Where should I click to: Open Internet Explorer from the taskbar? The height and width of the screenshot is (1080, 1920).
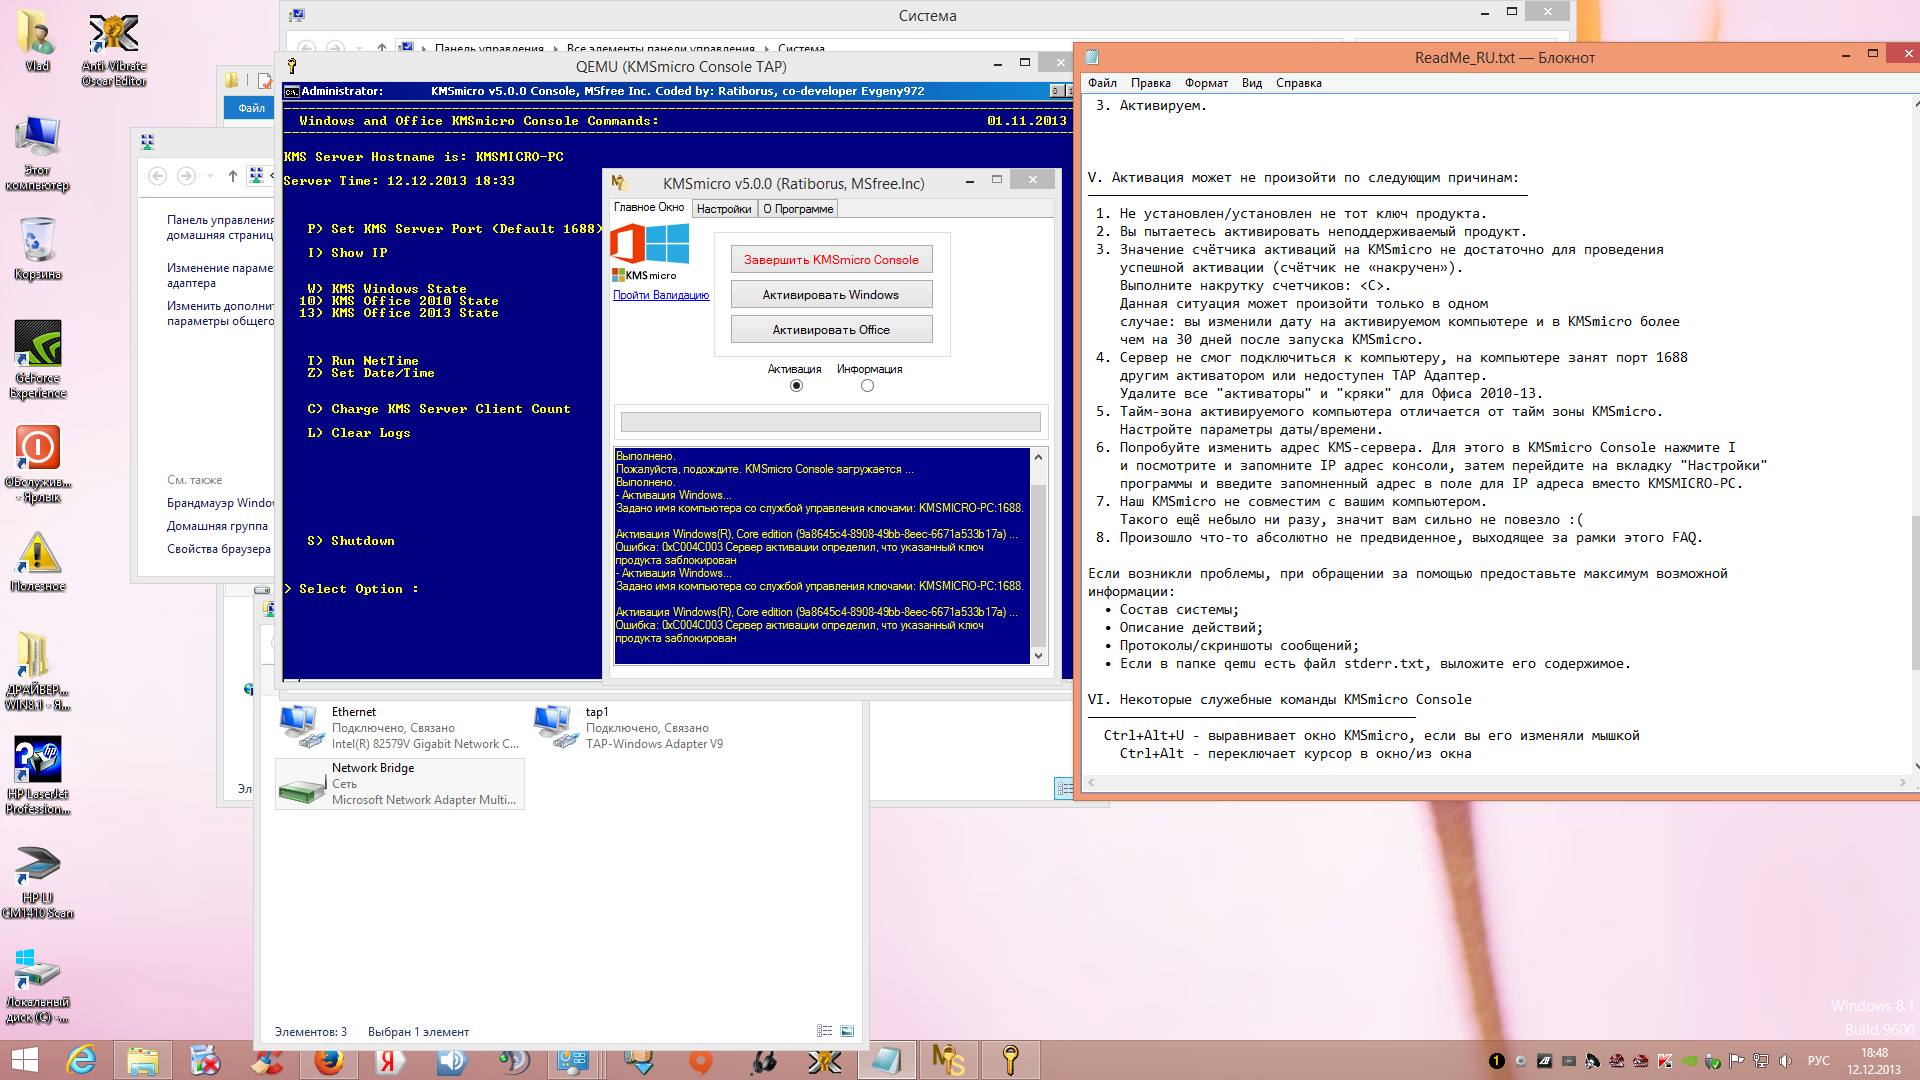pyautogui.click(x=81, y=1060)
